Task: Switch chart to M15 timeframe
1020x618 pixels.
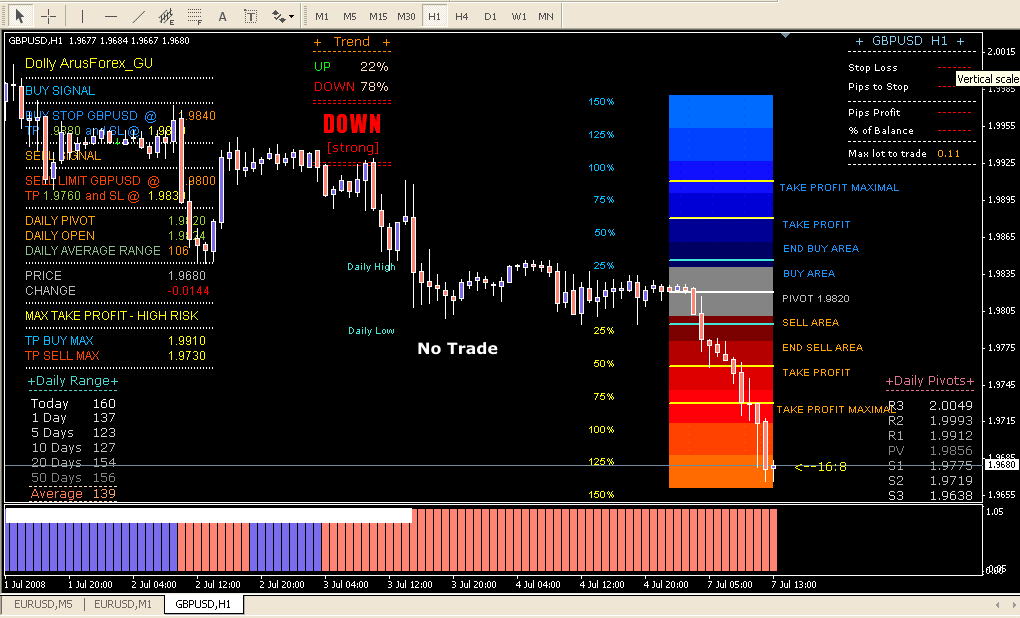Action: [x=377, y=17]
